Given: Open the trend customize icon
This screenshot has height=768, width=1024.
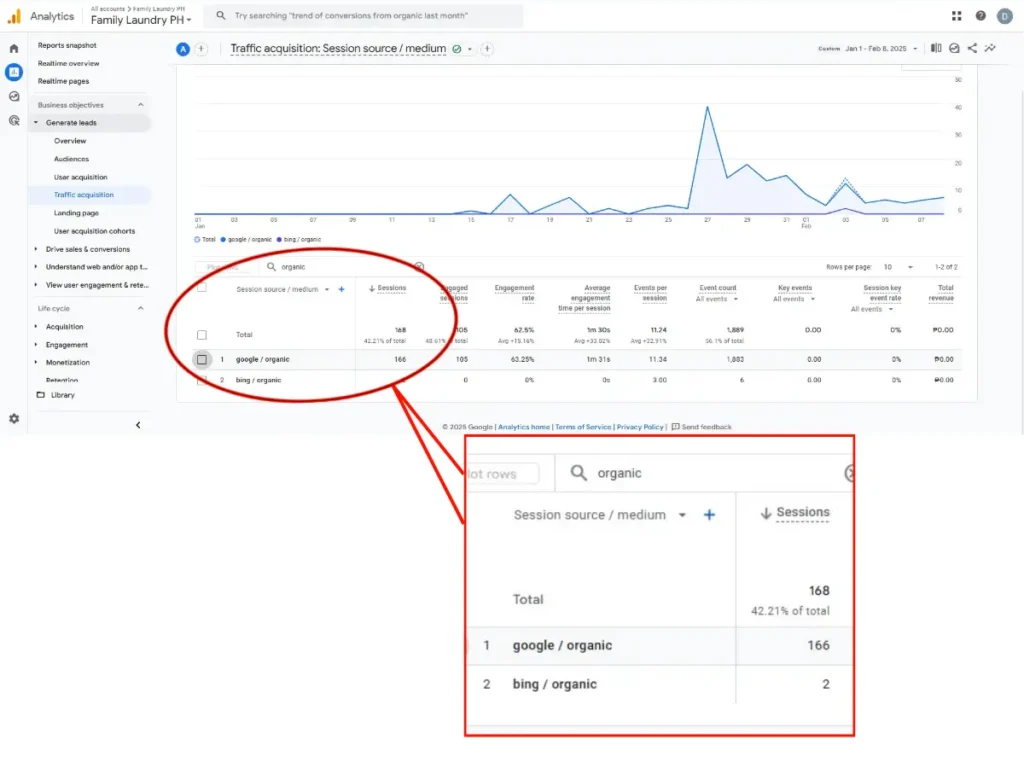Looking at the screenshot, I should tap(991, 48).
